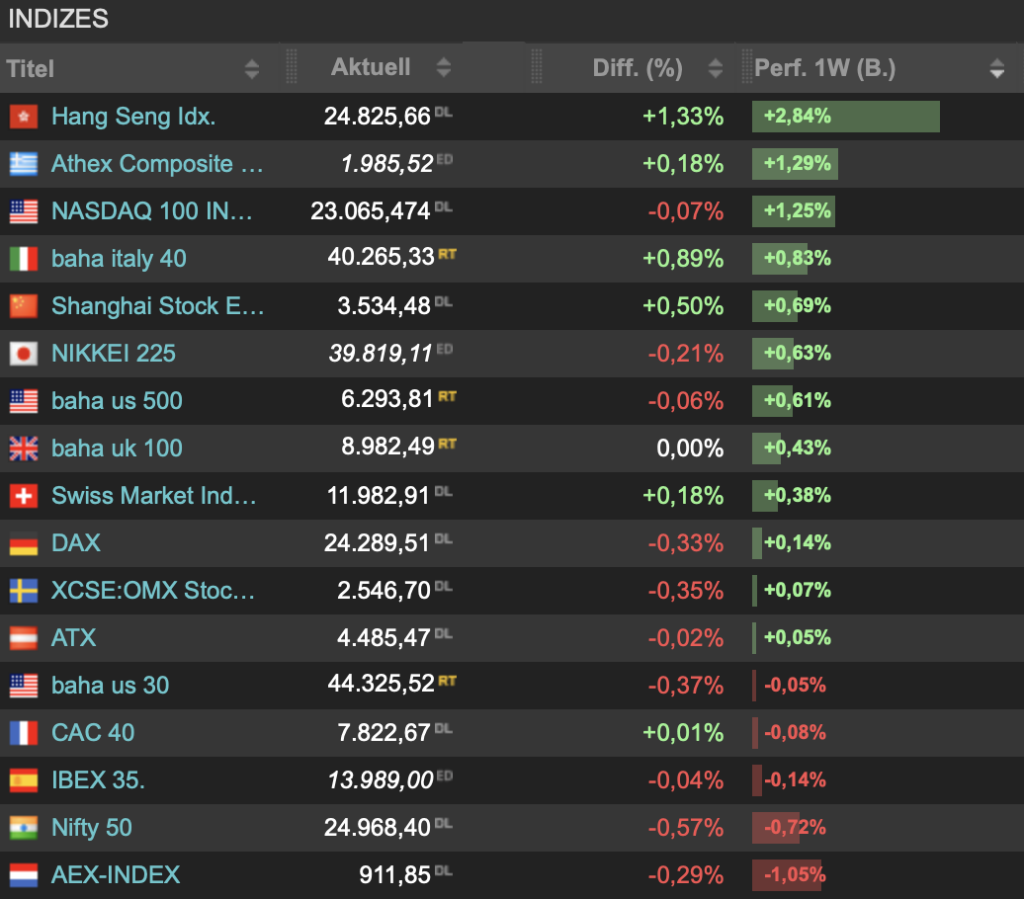Sort table by Titel column arrows
This screenshot has width=1024, height=899.
click(x=251, y=69)
